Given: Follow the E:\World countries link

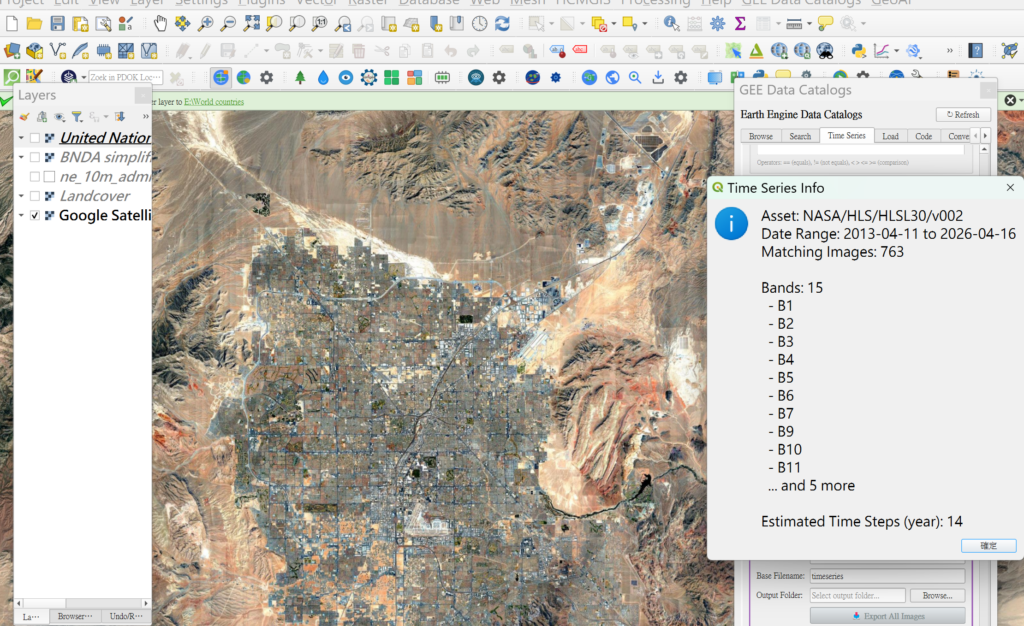Looking at the screenshot, I should (214, 101).
